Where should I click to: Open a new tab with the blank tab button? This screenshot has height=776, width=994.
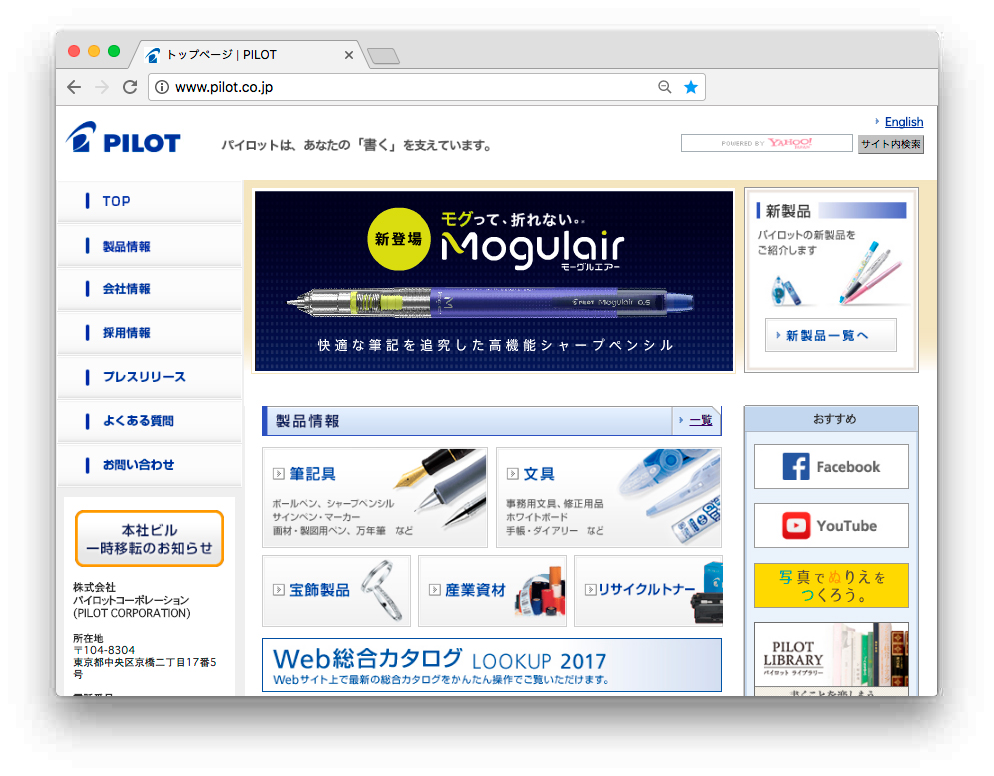384,56
